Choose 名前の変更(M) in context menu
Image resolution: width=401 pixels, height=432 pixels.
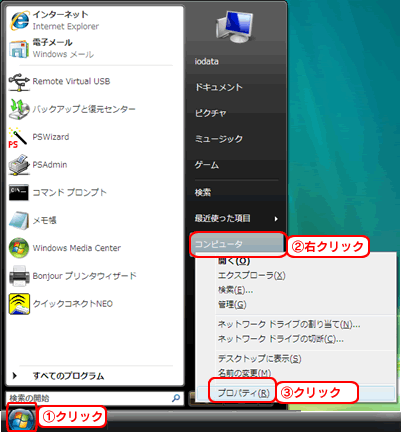[x=244, y=372]
